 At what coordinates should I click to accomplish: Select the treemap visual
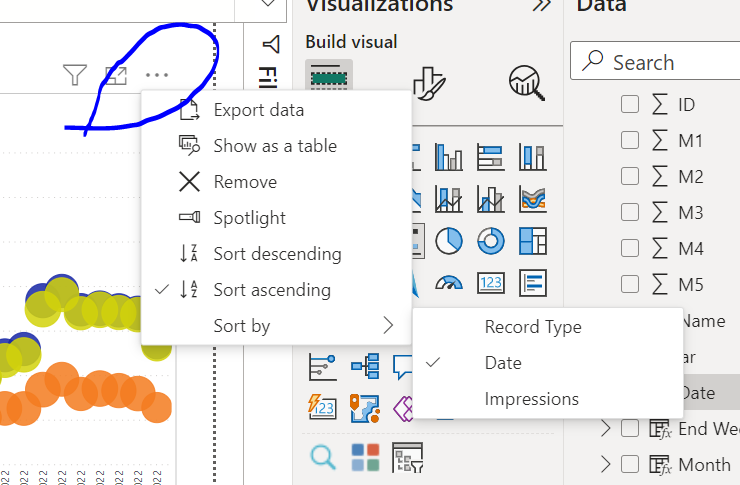(533, 241)
